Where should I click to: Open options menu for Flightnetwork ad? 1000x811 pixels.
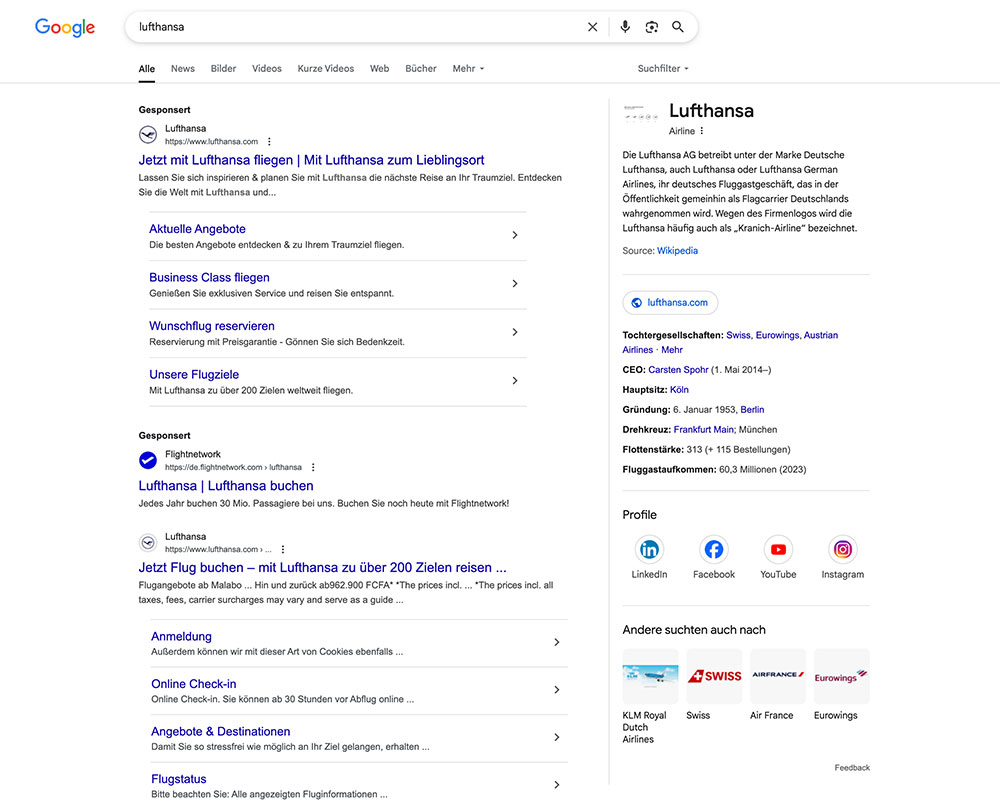313,467
